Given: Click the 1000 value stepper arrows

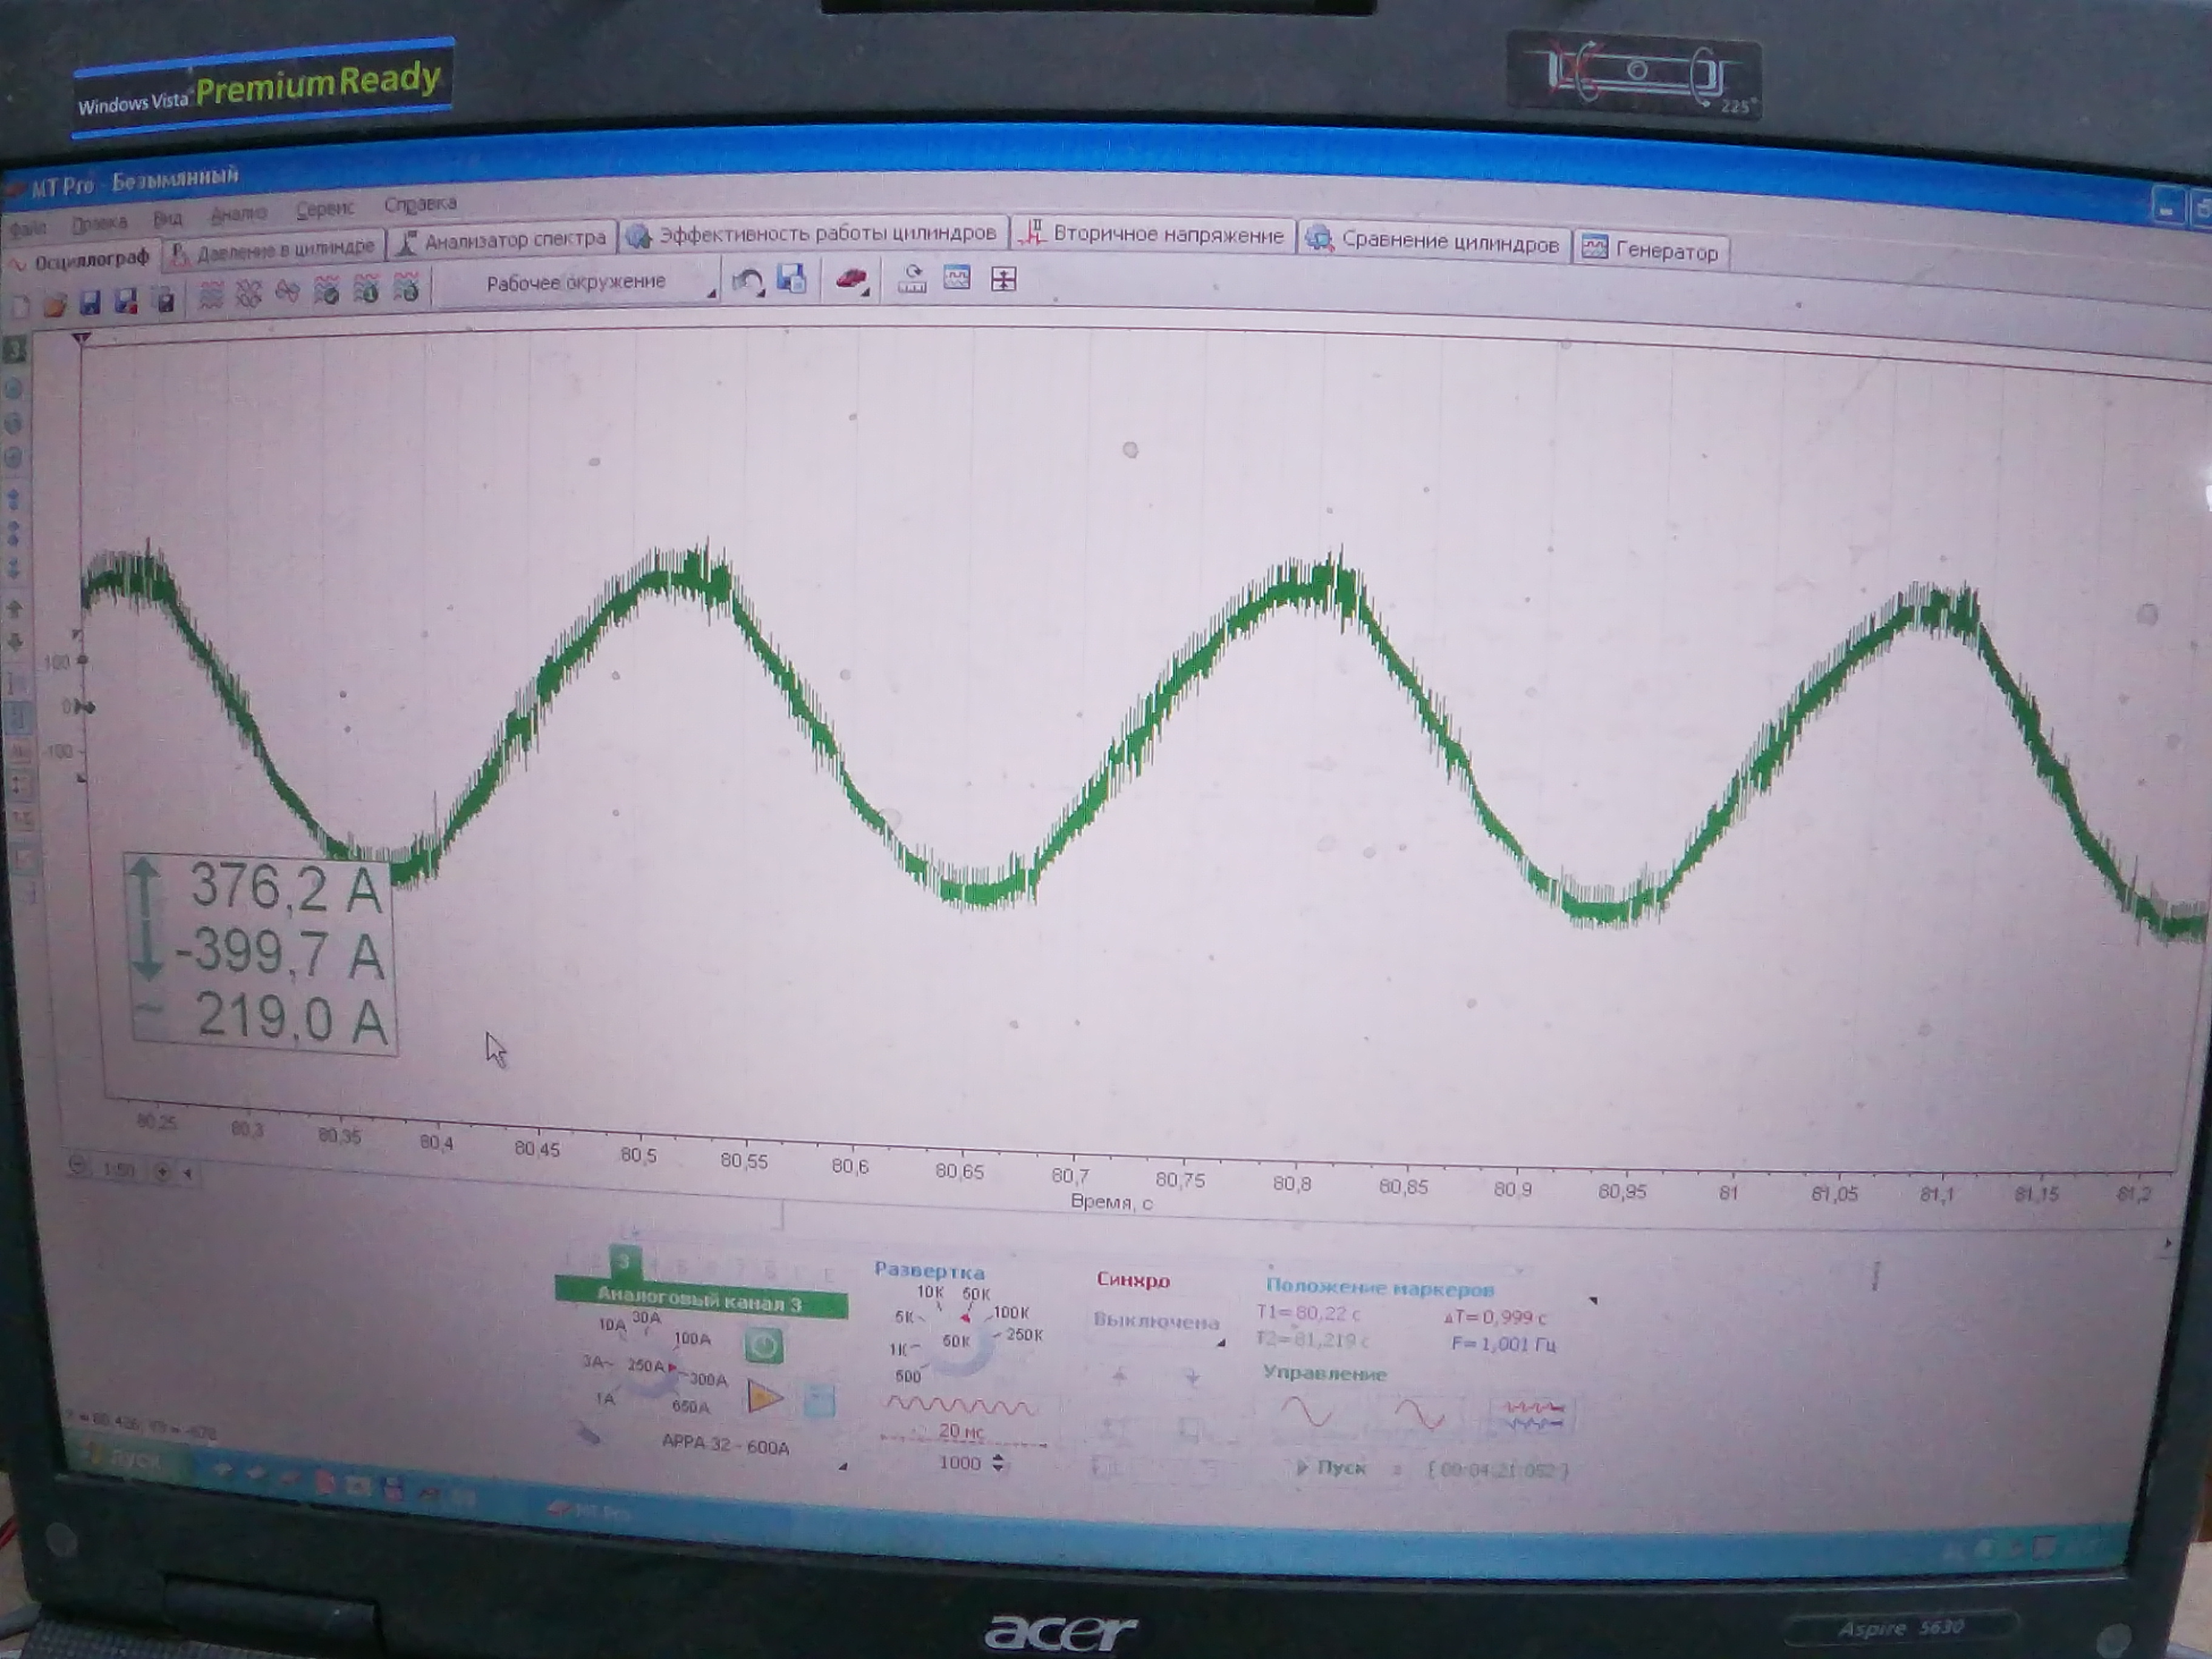Looking at the screenshot, I should pyautogui.click(x=997, y=1463).
